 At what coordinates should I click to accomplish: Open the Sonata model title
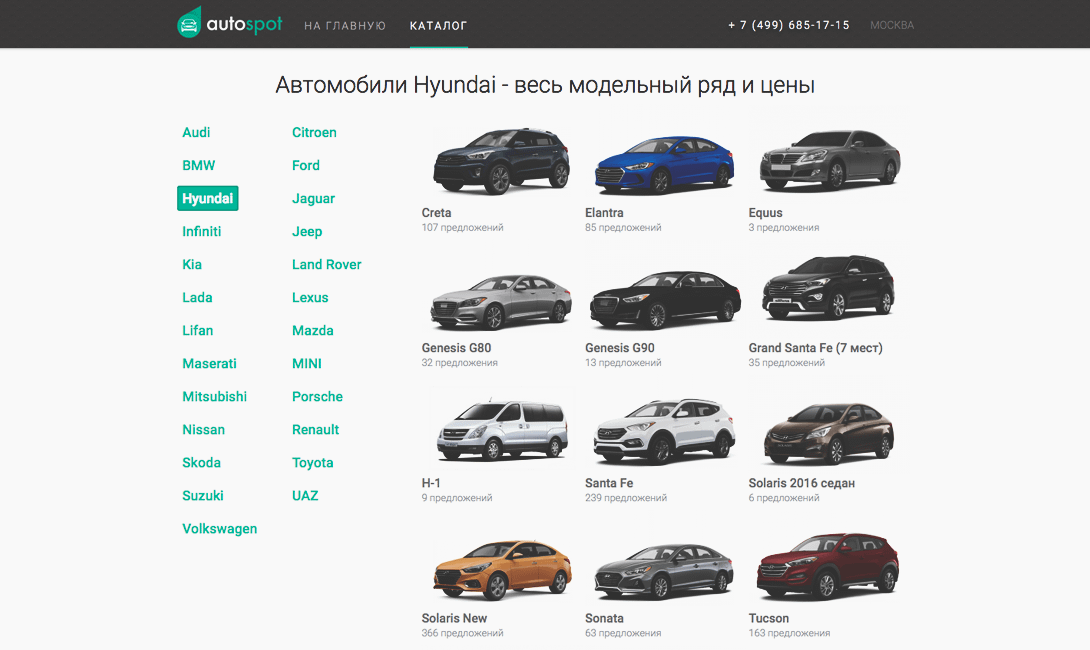(604, 618)
